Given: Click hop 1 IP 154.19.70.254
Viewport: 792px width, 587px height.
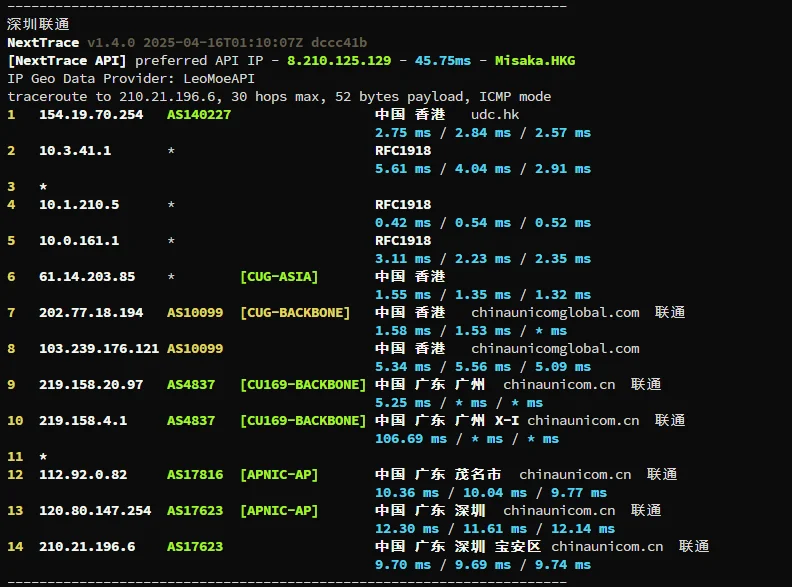Looking at the screenshot, I should 91,115.
